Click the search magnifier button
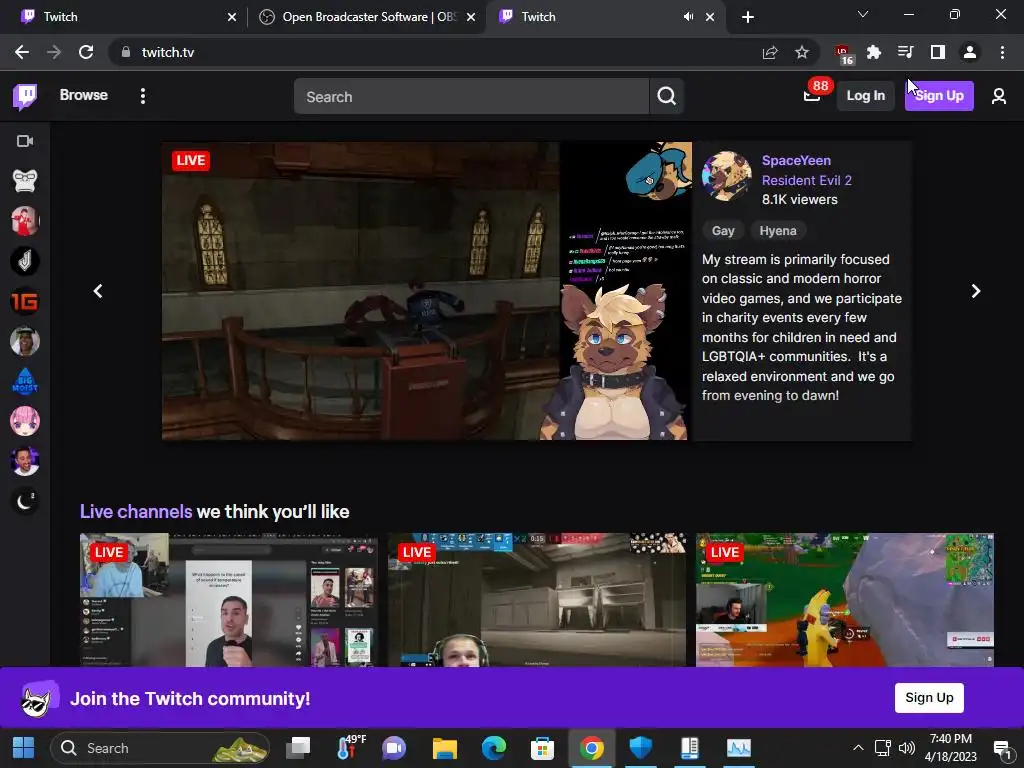1024x768 pixels. point(666,96)
